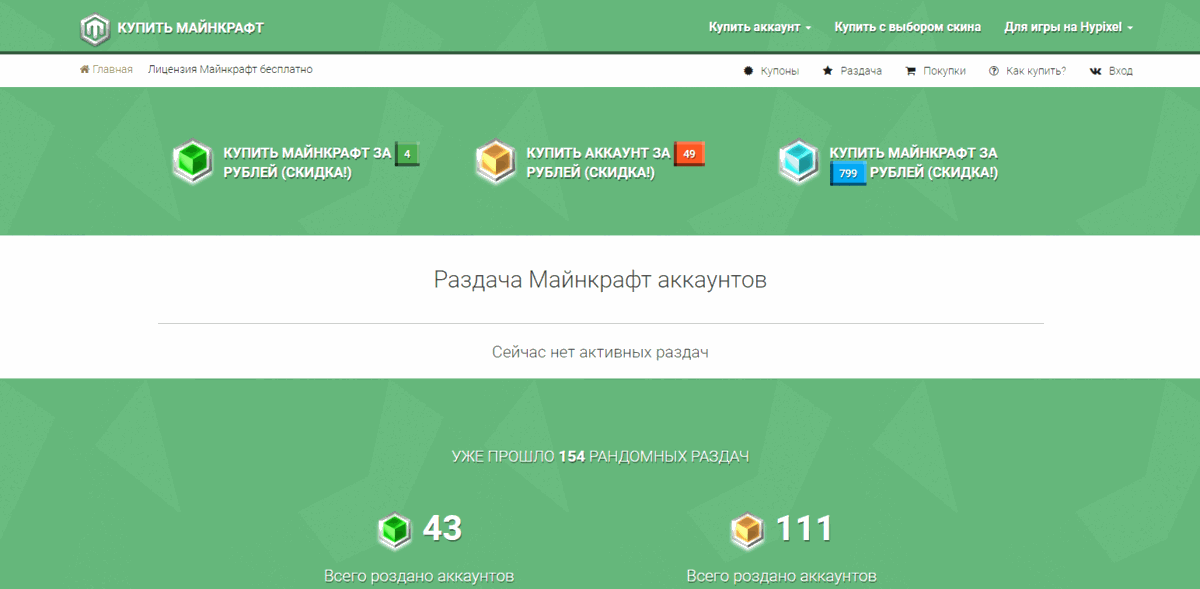Open the Покупки menu item
This screenshot has width=1200, height=589.
tap(945, 71)
